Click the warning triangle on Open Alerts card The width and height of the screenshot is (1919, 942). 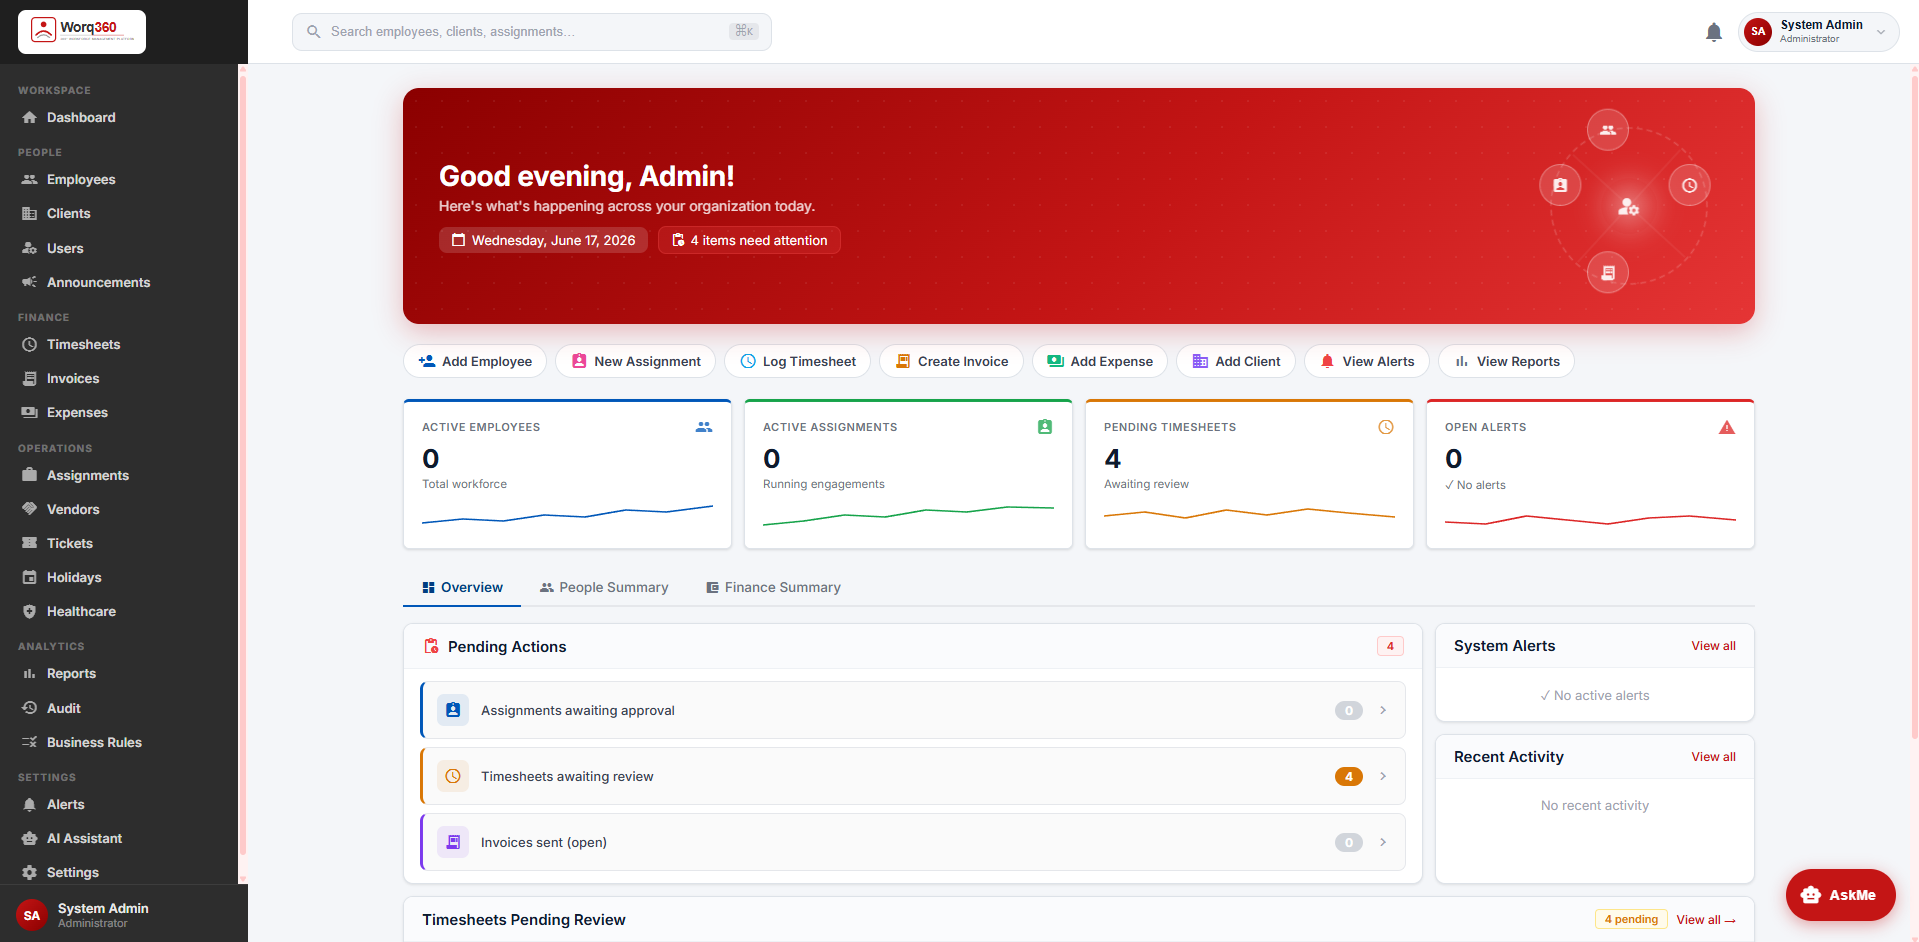pos(1727,427)
